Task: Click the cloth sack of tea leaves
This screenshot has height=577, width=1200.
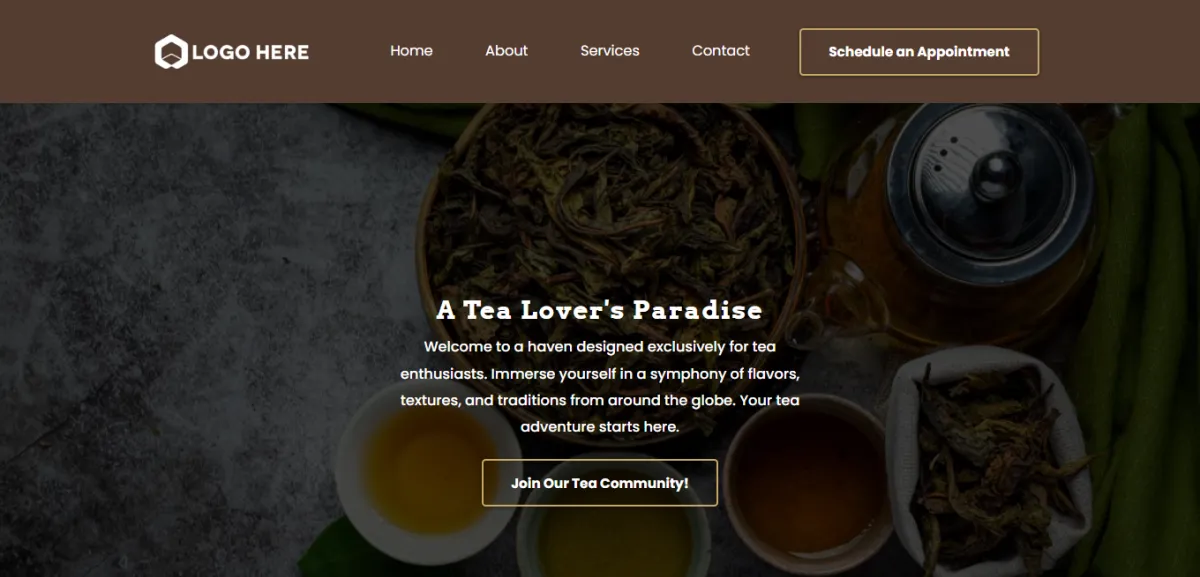Action: (x=990, y=460)
